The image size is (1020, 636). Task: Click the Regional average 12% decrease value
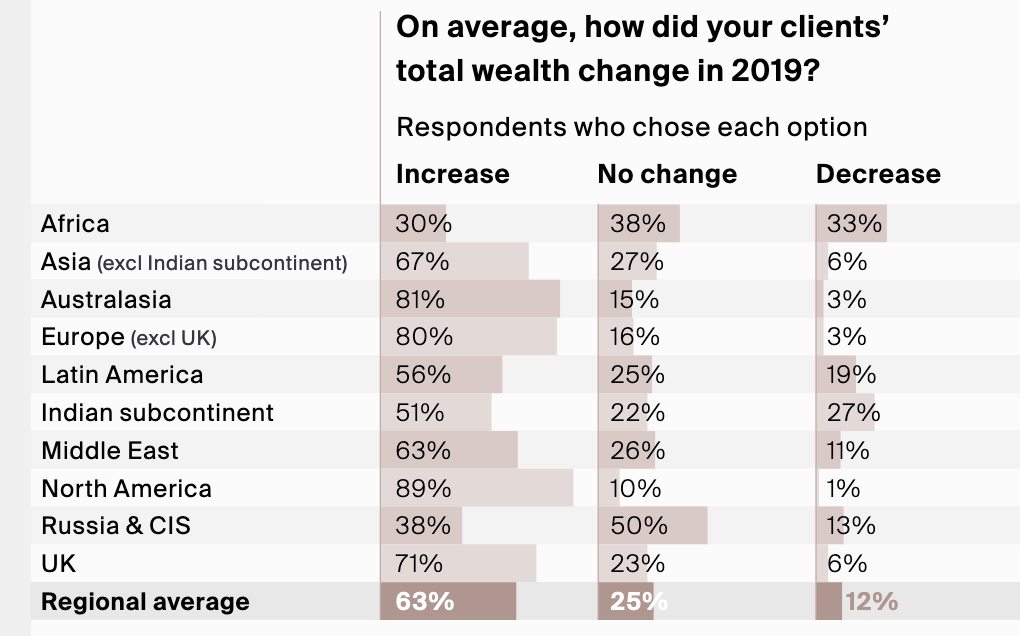click(x=872, y=602)
